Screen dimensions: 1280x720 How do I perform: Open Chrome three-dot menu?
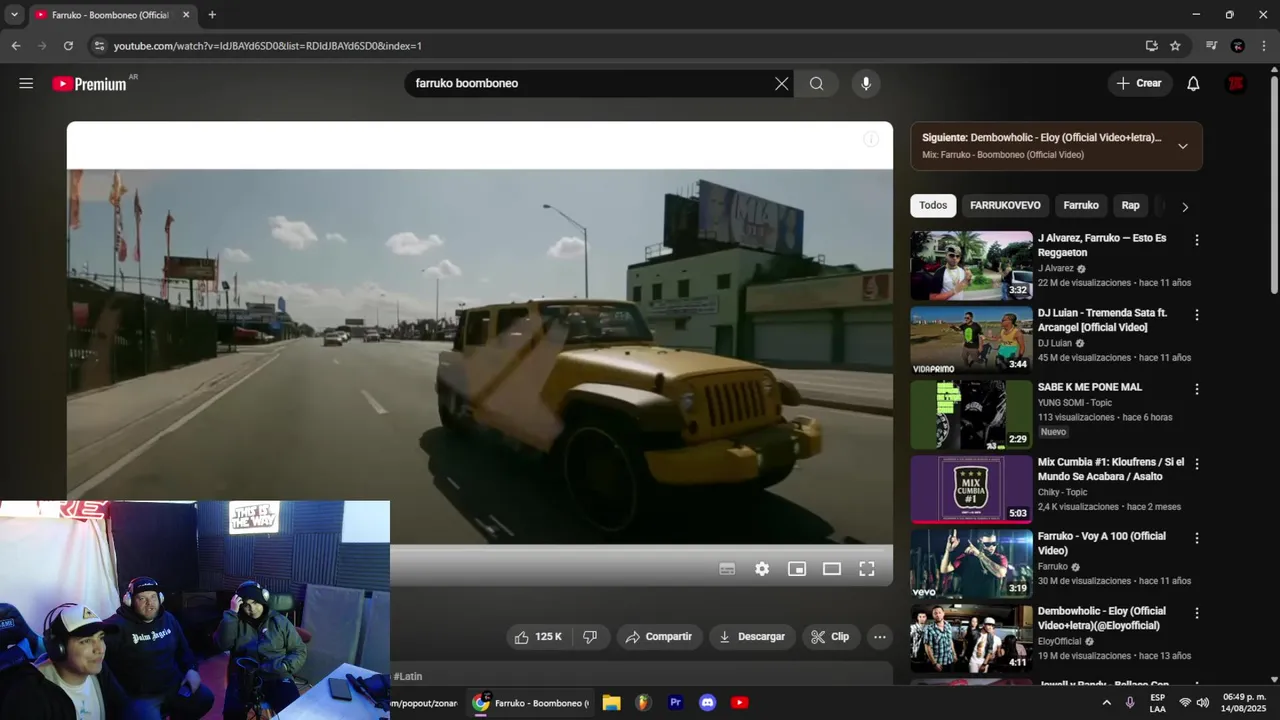[x=1264, y=46]
